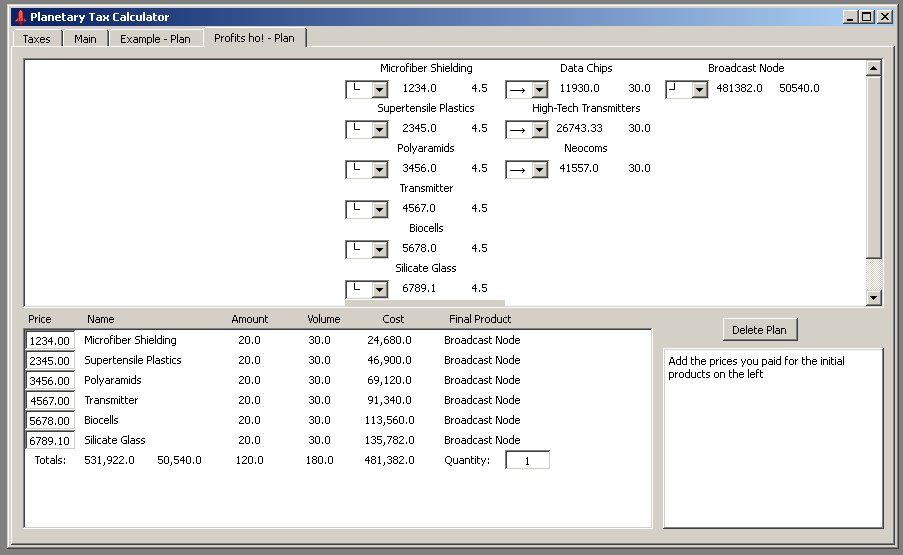Focus the Silicate Glass price input

tap(49, 441)
